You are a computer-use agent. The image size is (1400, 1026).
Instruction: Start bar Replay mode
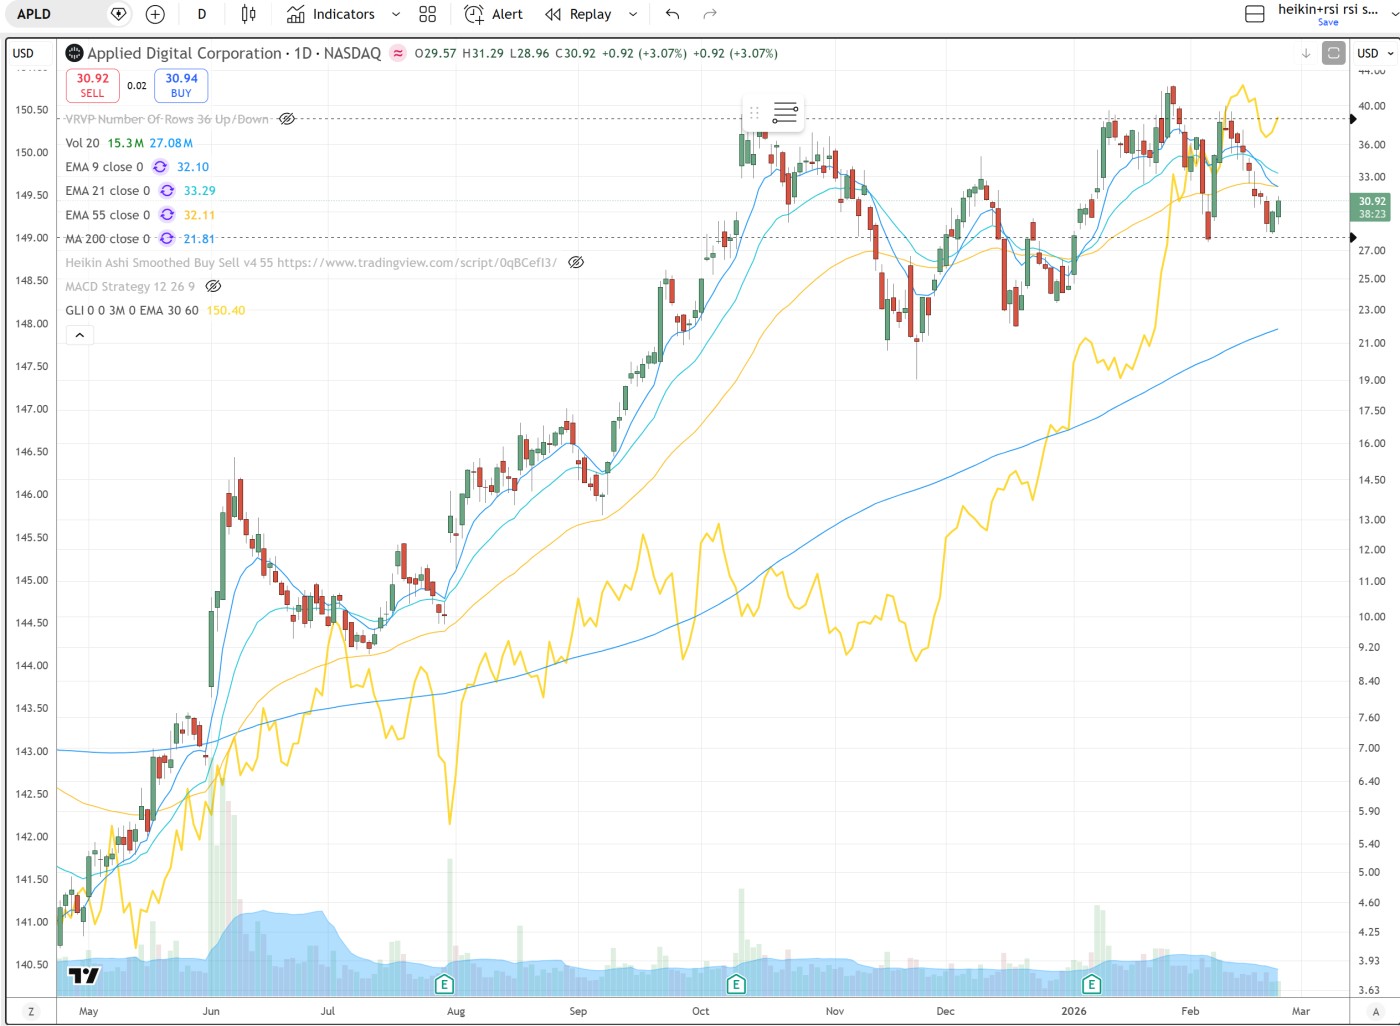(579, 14)
